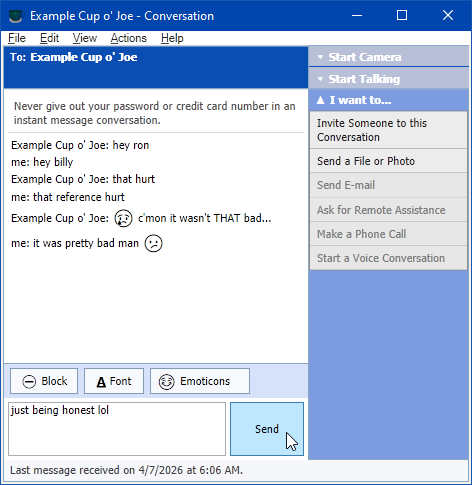Choose Invite Someone to this Conversation

(x=388, y=130)
